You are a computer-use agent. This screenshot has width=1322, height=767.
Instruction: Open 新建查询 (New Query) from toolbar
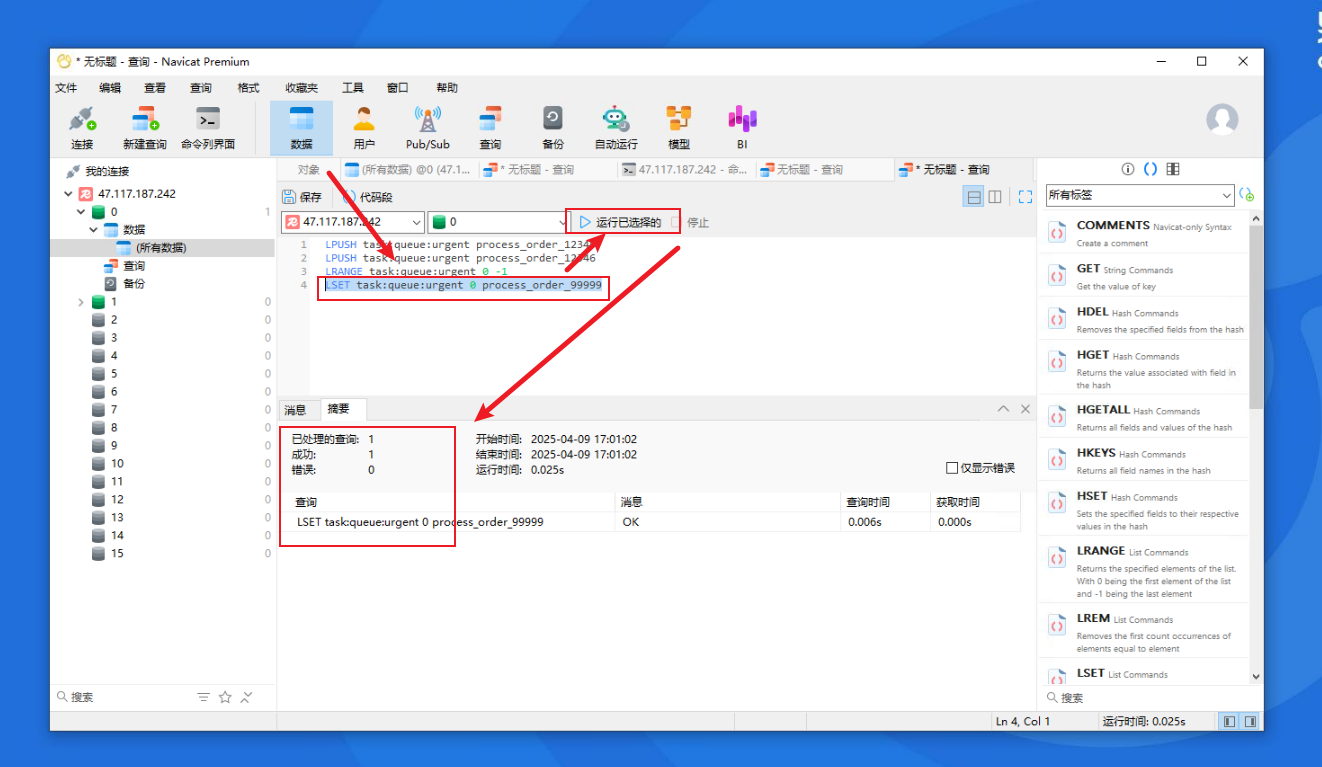point(145,128)
